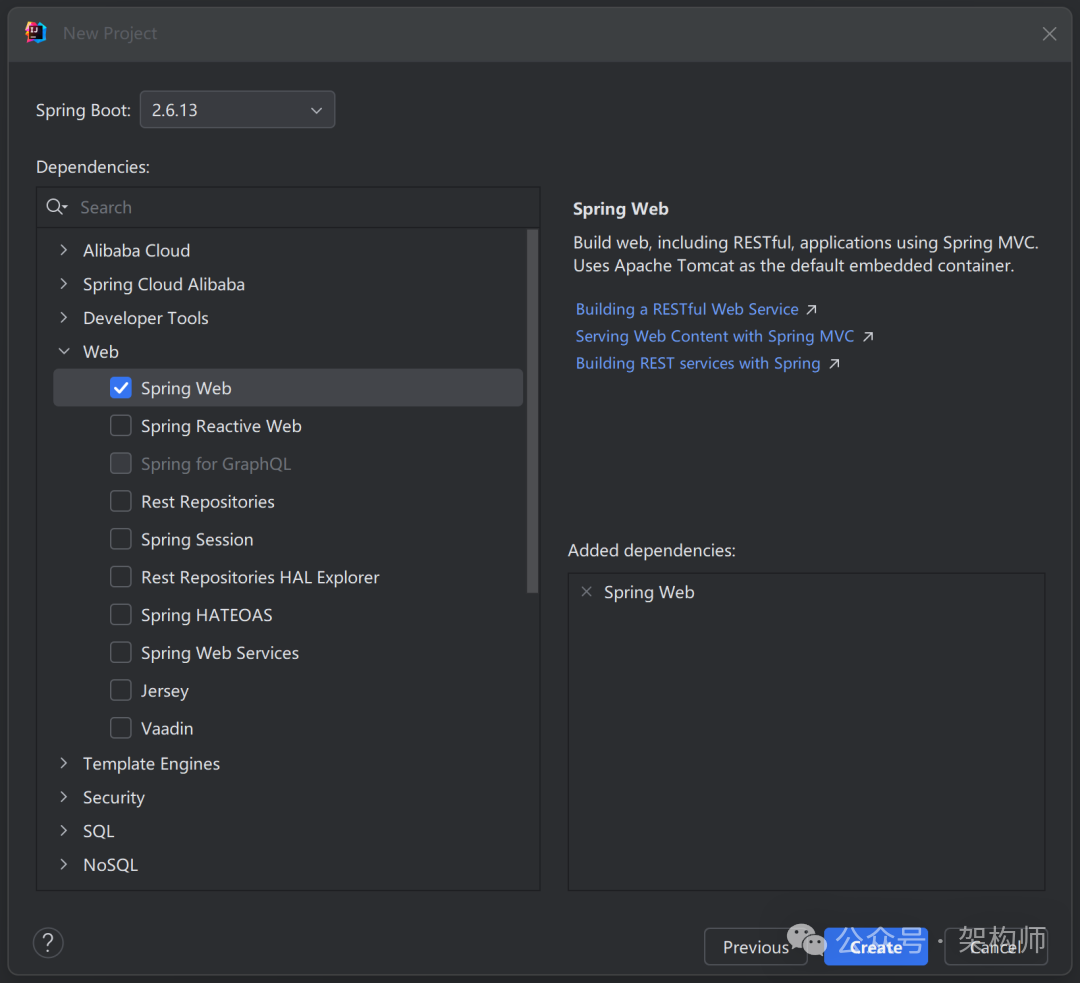Expand the Template Engines category

(64, 764)
